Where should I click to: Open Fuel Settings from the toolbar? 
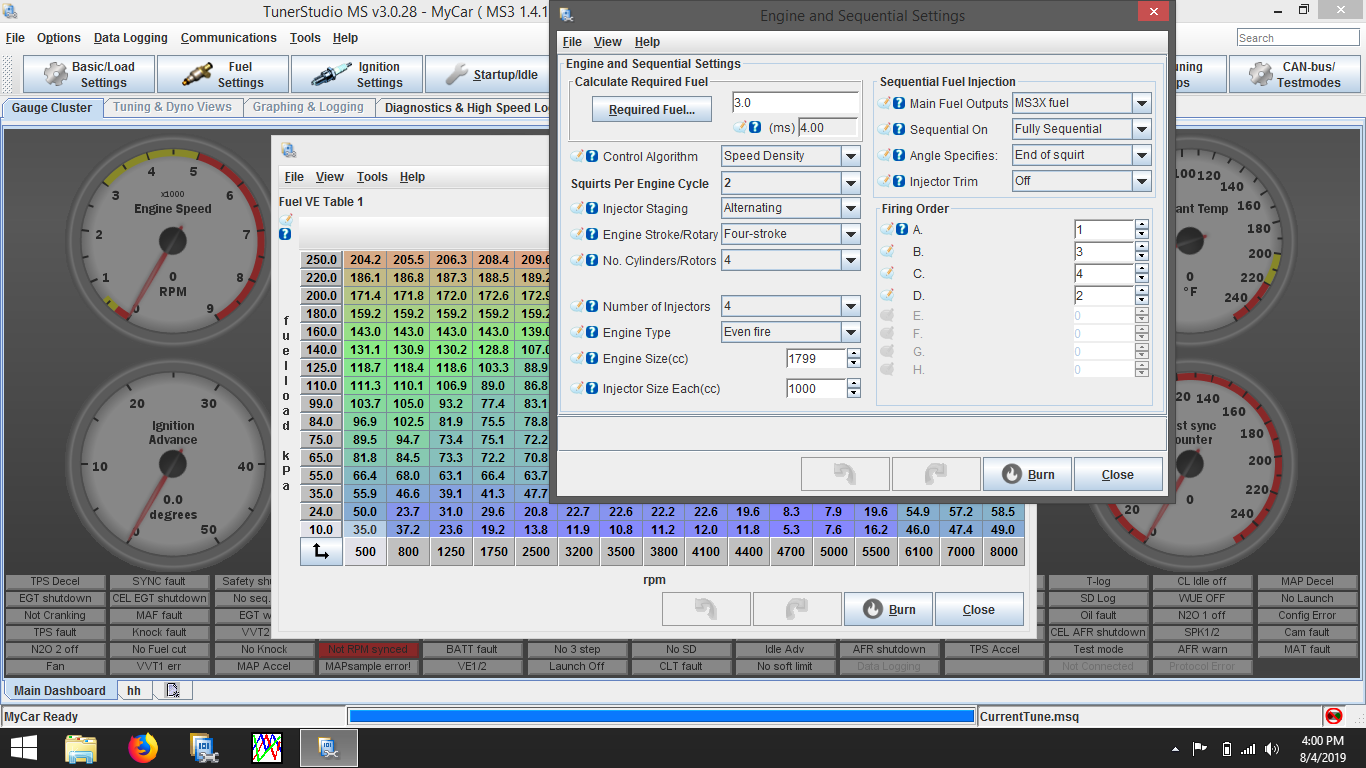point(222,73)
